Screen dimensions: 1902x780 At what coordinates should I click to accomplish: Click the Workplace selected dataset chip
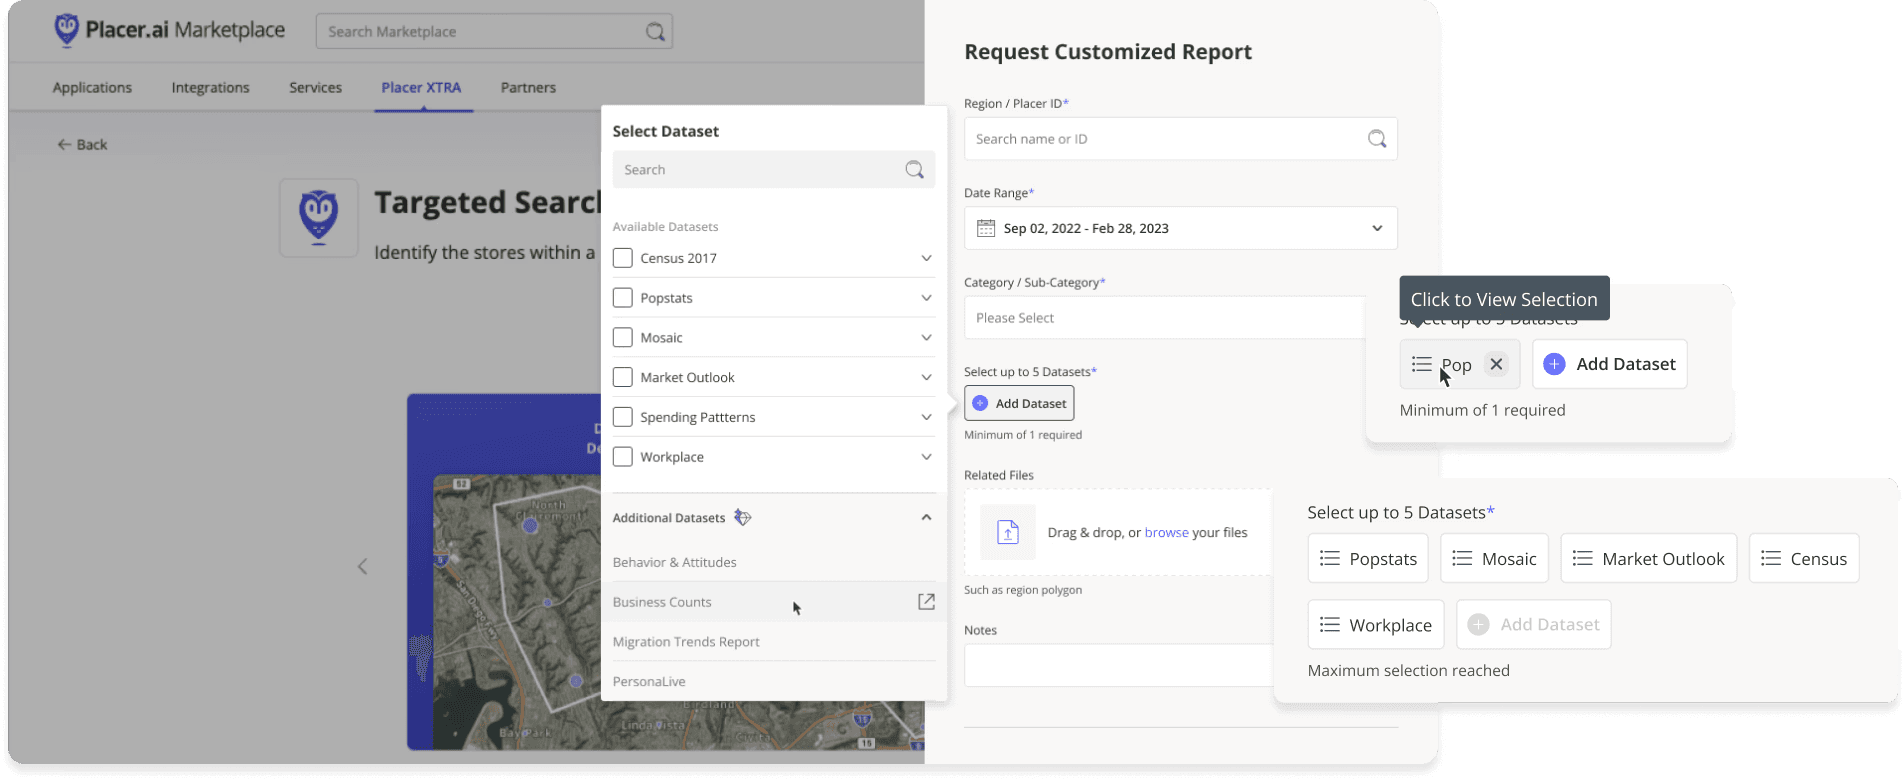[1376, 624]
